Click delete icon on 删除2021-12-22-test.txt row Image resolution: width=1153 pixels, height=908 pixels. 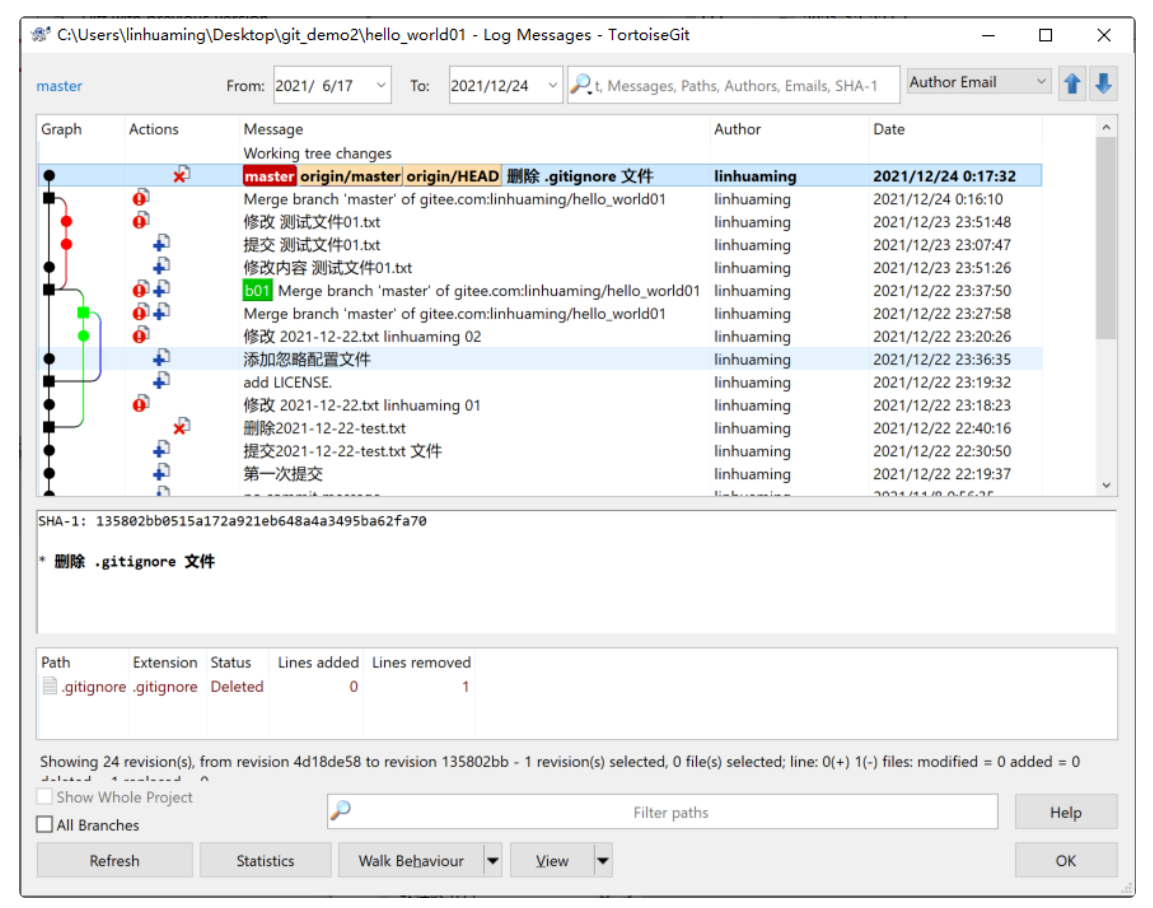pos(181,426)
